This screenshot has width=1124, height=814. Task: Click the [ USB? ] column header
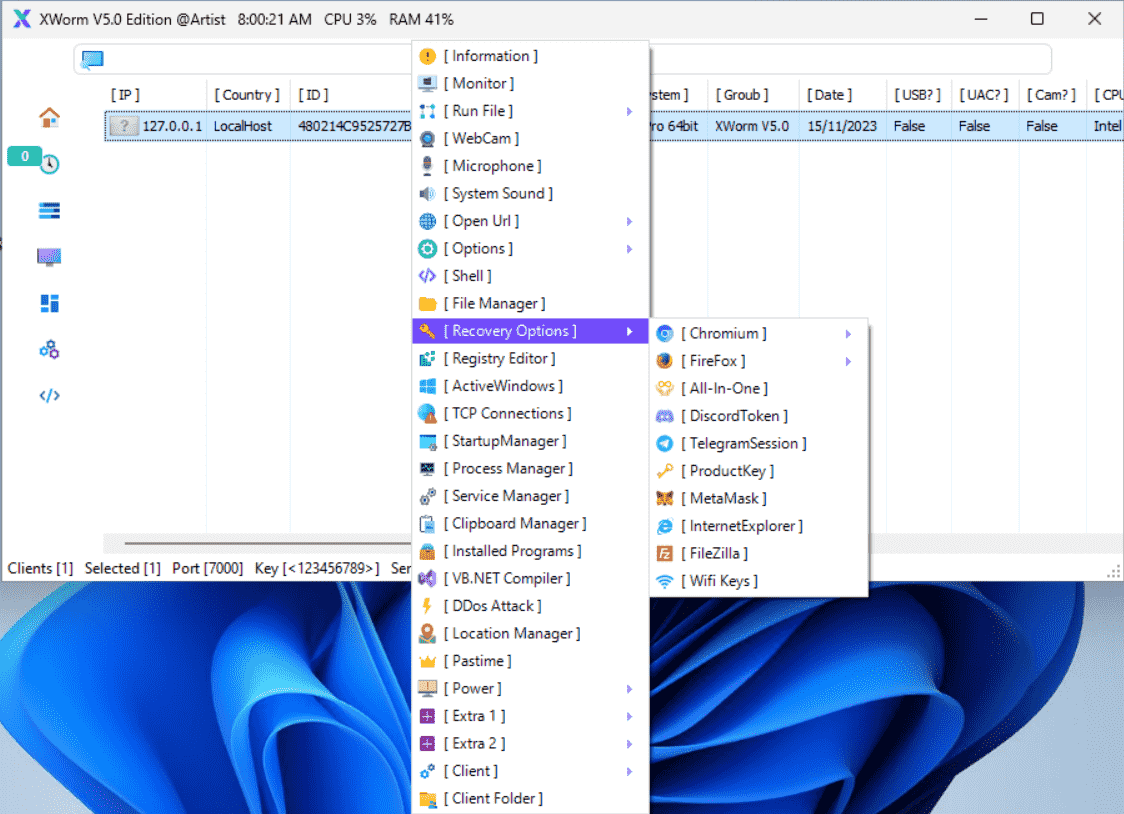click(917, 95)
